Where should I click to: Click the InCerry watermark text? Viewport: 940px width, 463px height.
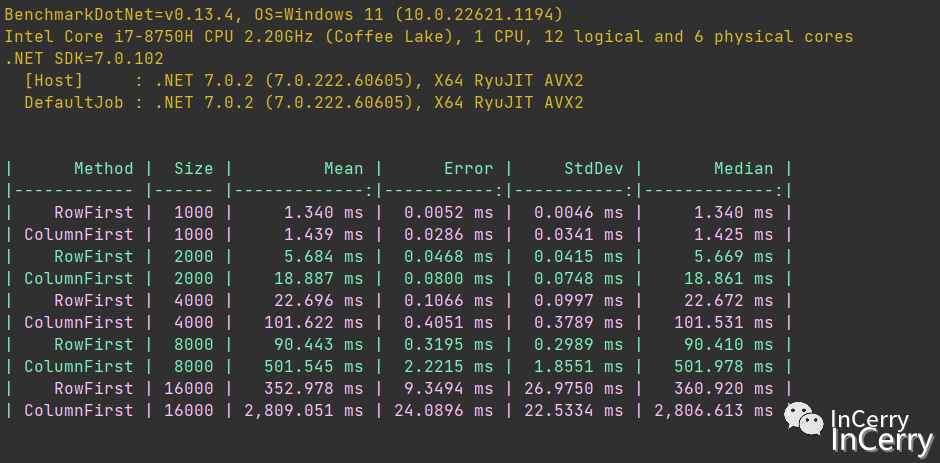pyautogui.click(x=882, y=432)
